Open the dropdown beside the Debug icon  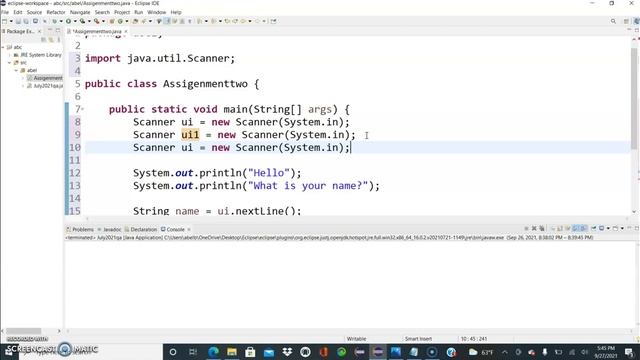pyautogui.click(x=61, y=21)
